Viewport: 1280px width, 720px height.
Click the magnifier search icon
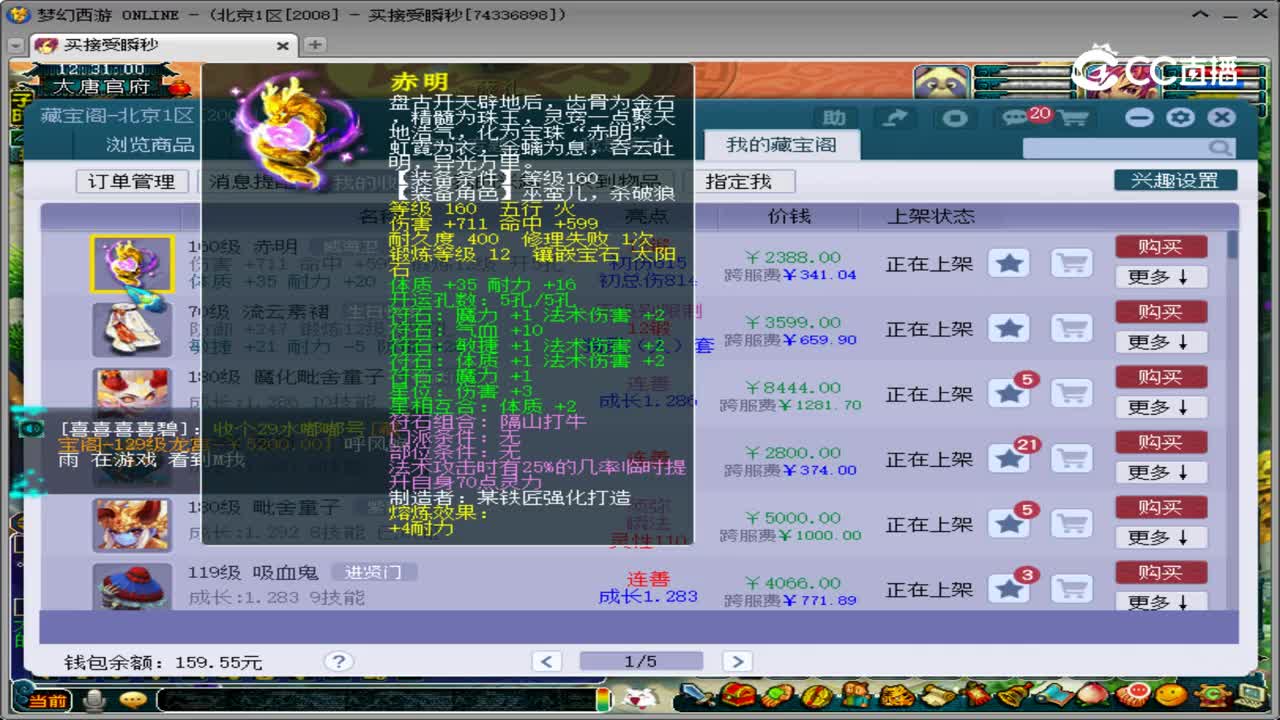[1220, 148]
